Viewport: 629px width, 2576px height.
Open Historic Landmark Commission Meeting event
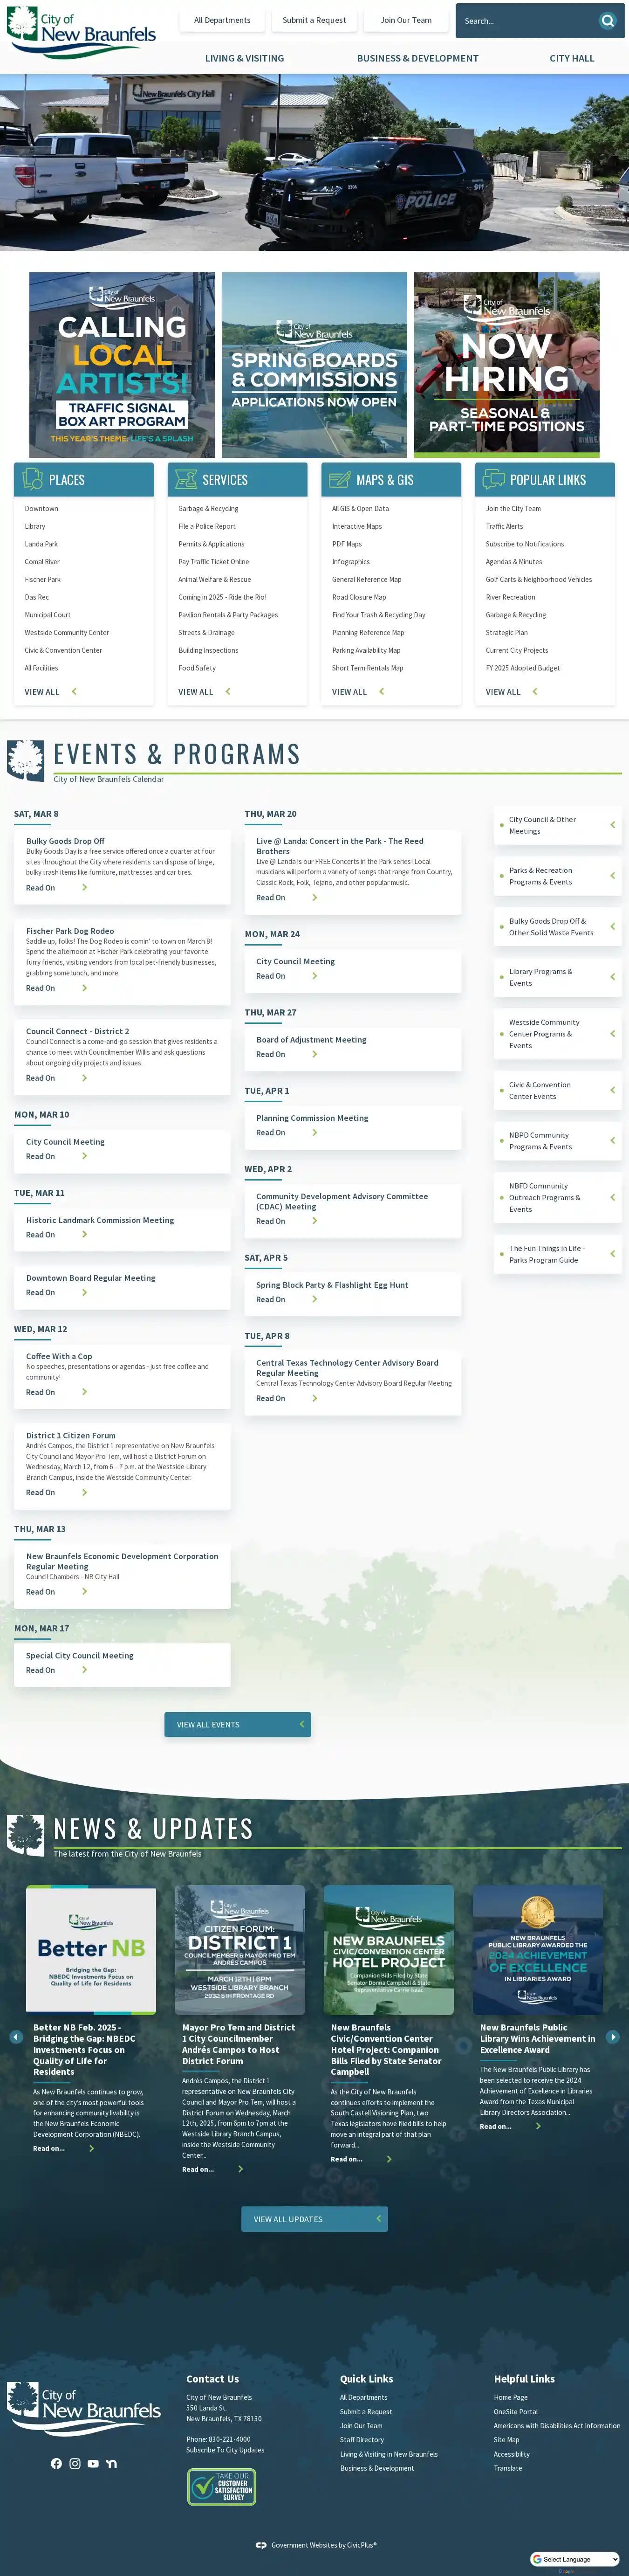pos(100,1220)
